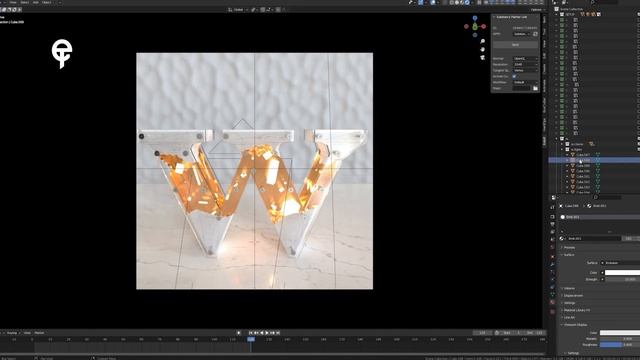Open the Global transform orientation dropdown
The image size is (640, 360).
tap(238, 10)
